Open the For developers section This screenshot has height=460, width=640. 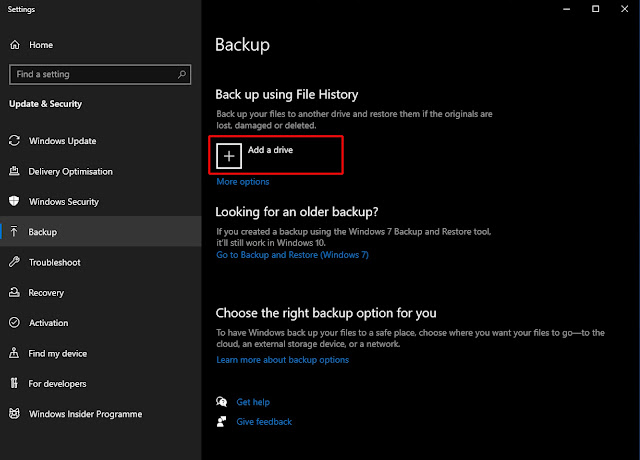click(57, 384)
